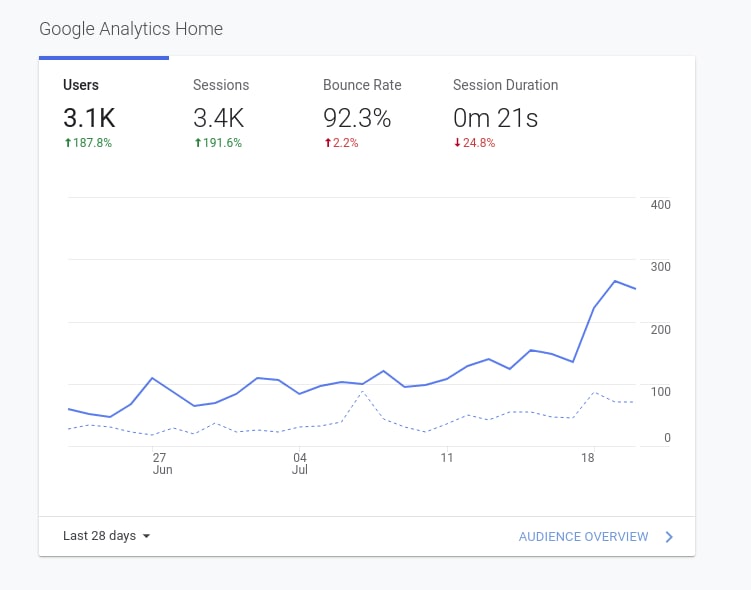This screenshot has height=590, width=751.
Task: Open the Last 28 days date range dropdown
Action: point(106,535)
